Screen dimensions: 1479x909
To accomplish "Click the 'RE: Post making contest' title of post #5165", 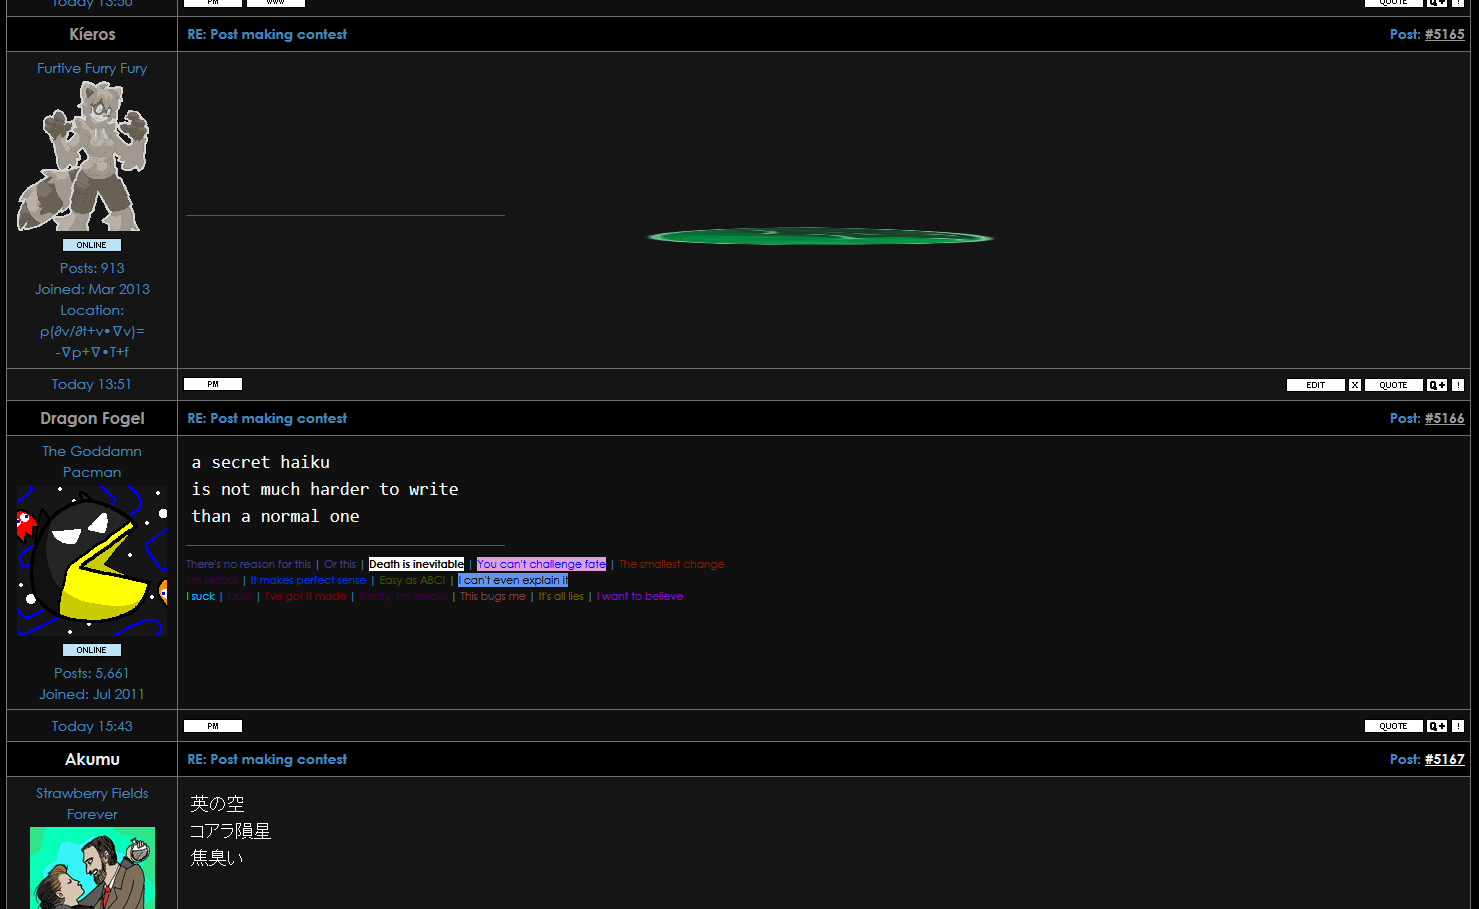I will pos(267,34).
